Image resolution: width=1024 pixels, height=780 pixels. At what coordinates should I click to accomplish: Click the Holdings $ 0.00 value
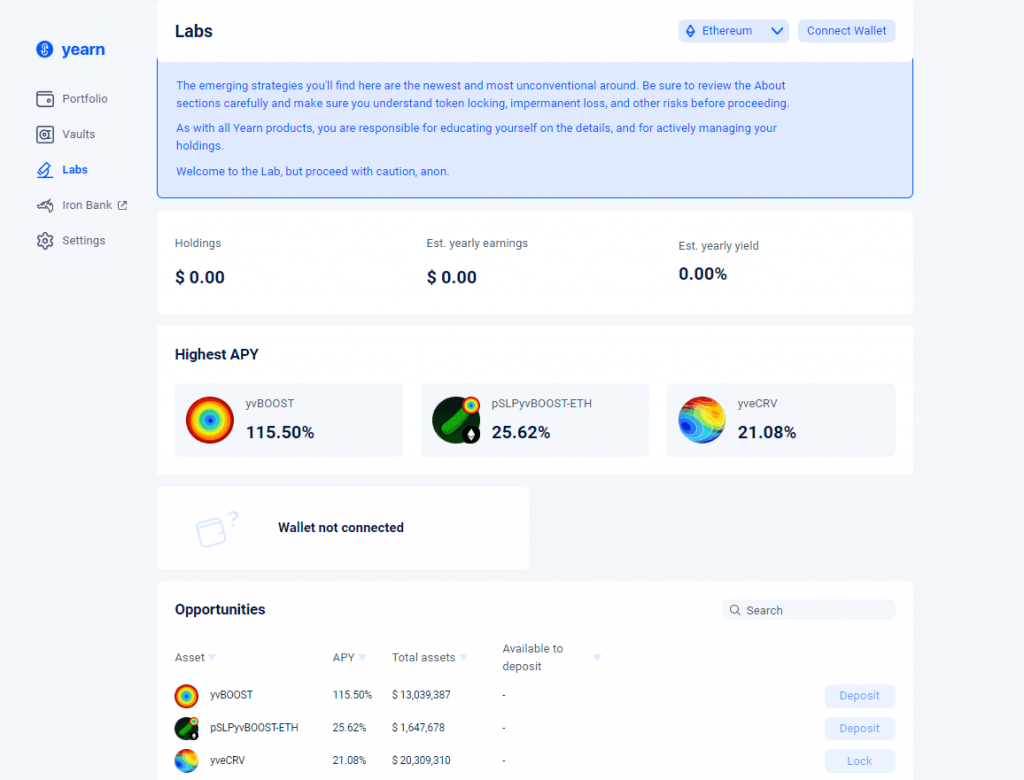coord(200,278)
